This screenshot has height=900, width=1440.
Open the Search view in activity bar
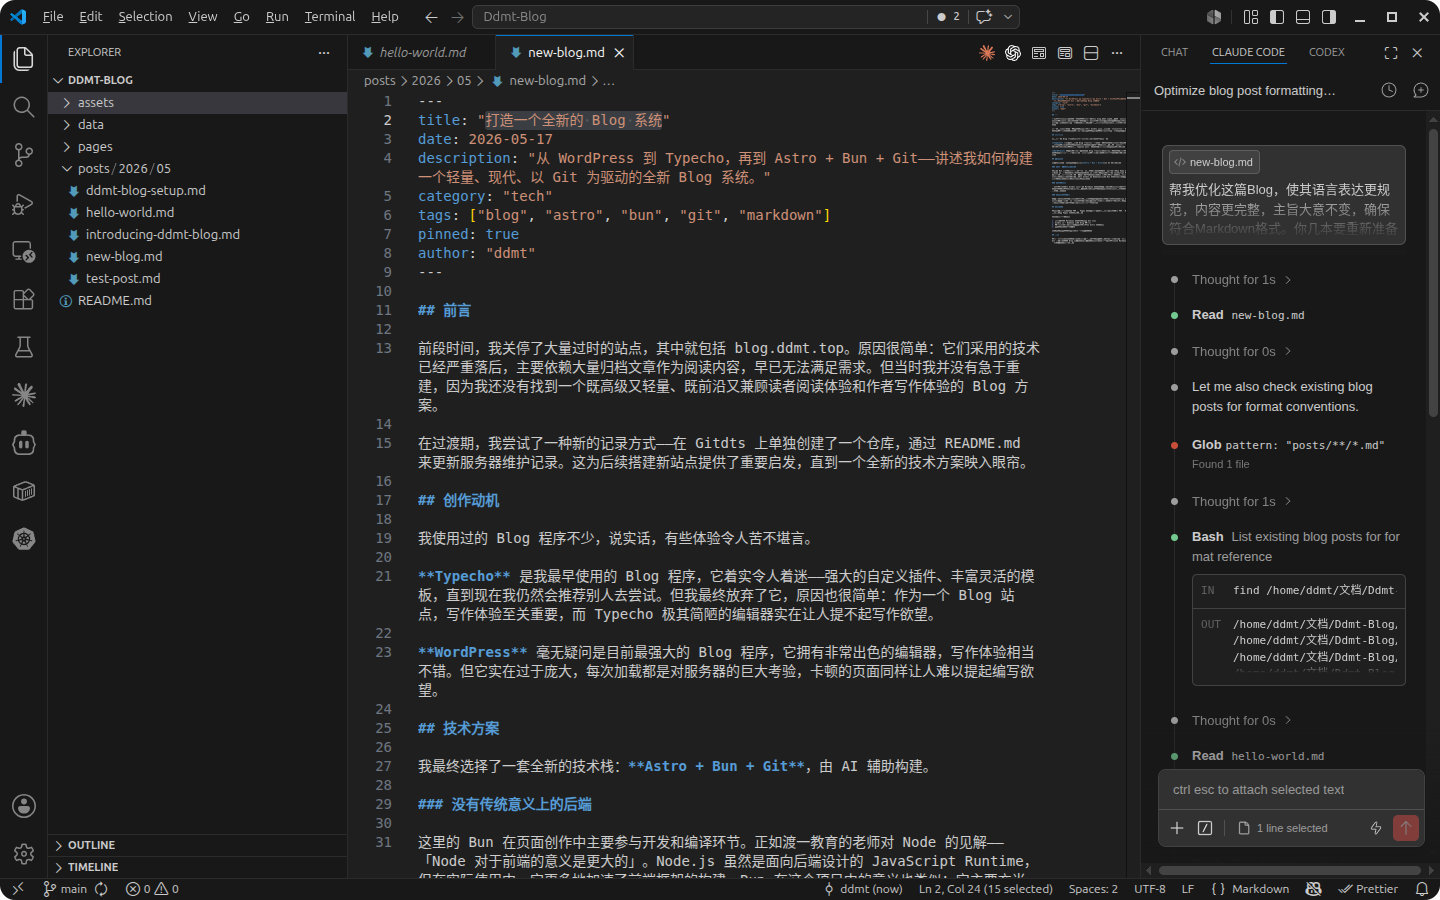pos(24,106)
